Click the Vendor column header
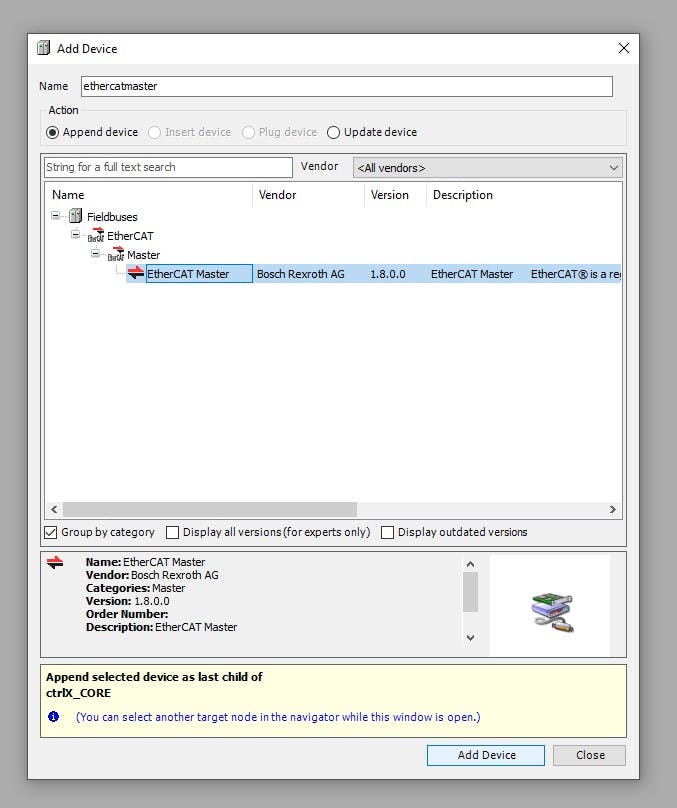Viewport: 677px width, 808px height. [x=308, y=195]
